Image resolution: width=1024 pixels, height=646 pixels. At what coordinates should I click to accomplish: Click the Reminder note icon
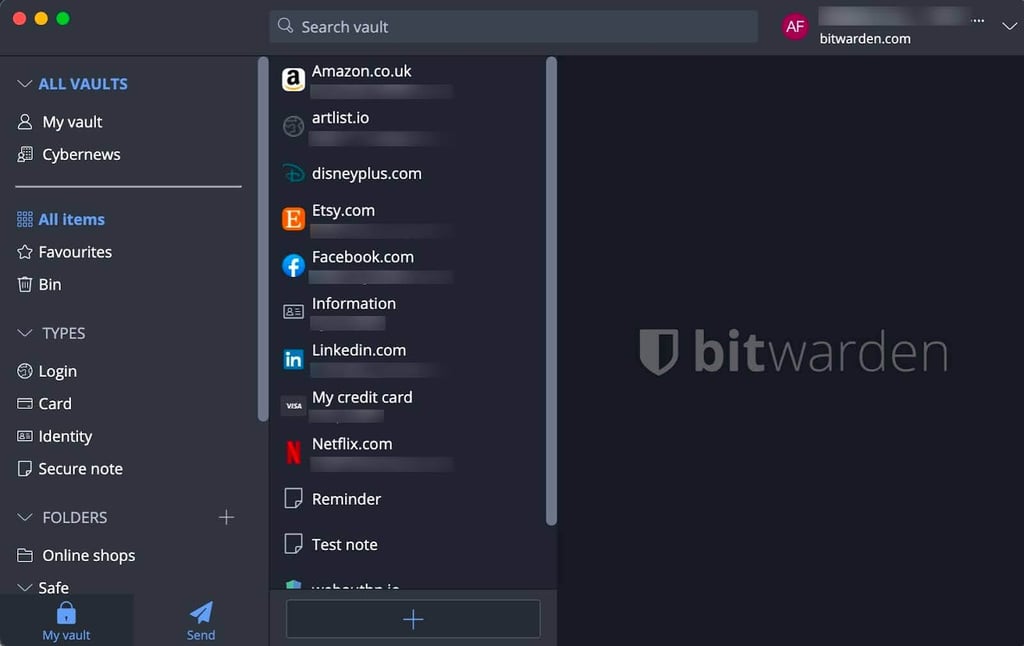coord(293,498)
